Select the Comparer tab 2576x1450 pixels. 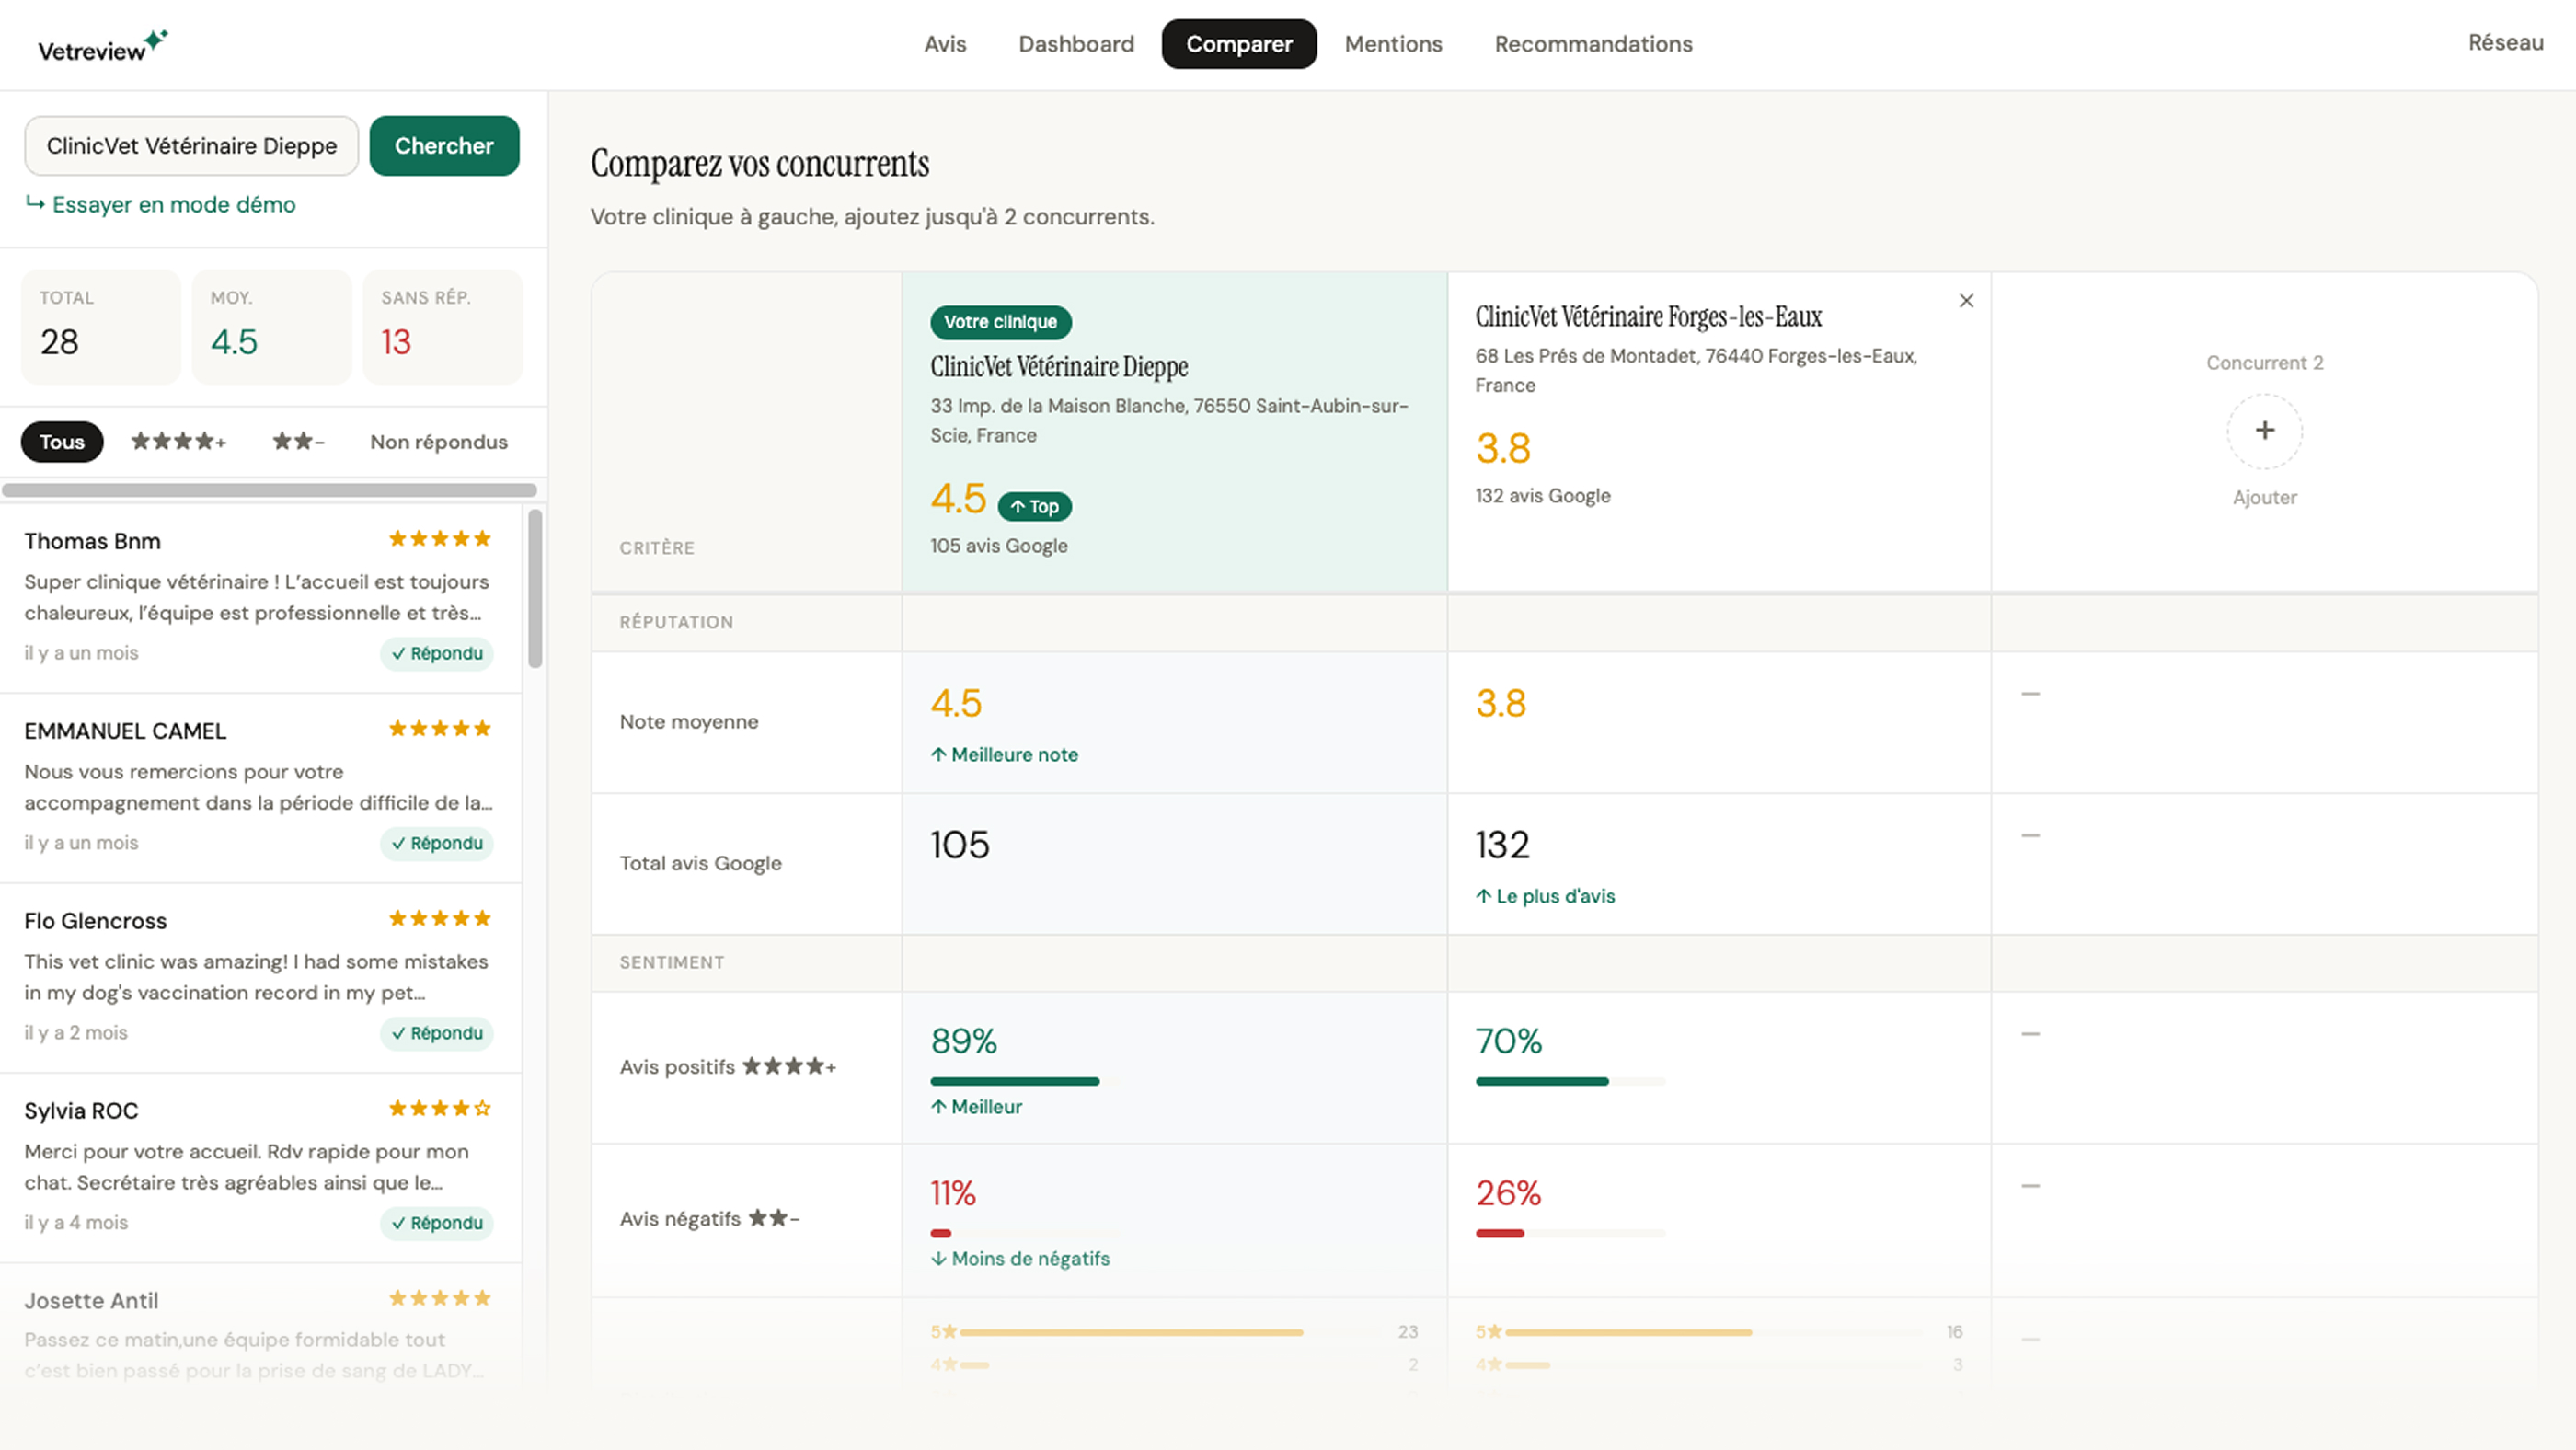pyautogui.click(x=1239, y=44)
